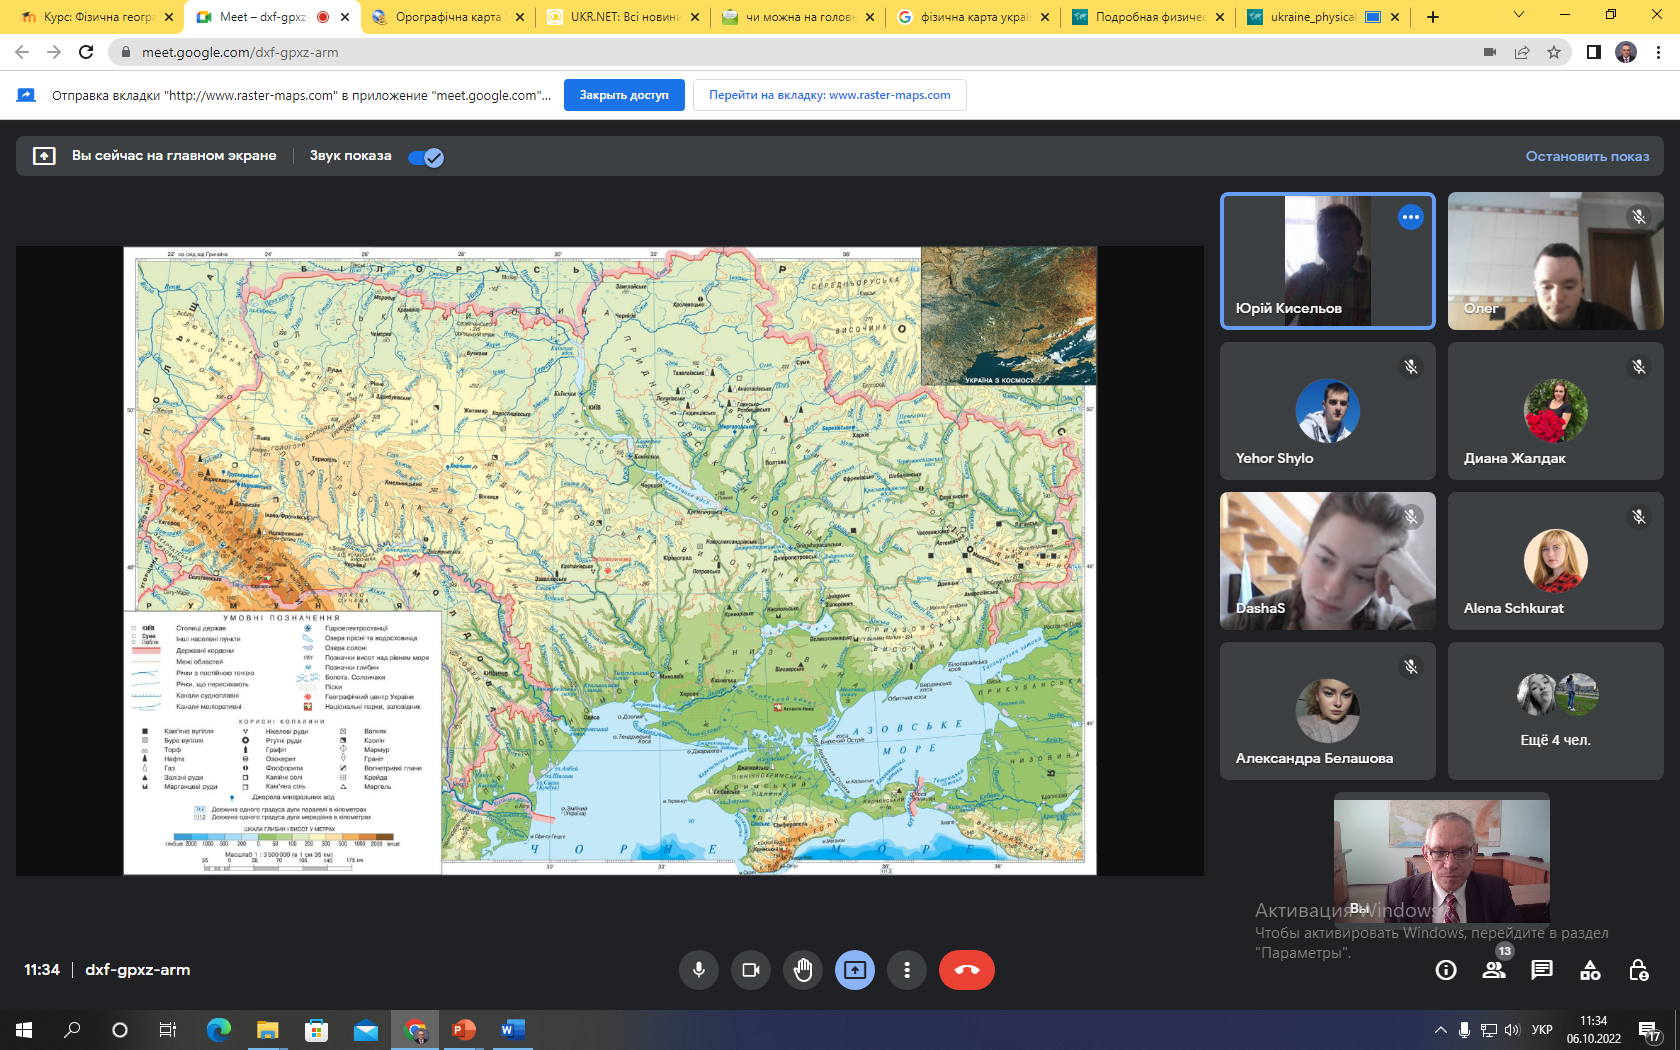Mute the microphone in Meet controls

(x=699, y=970)
